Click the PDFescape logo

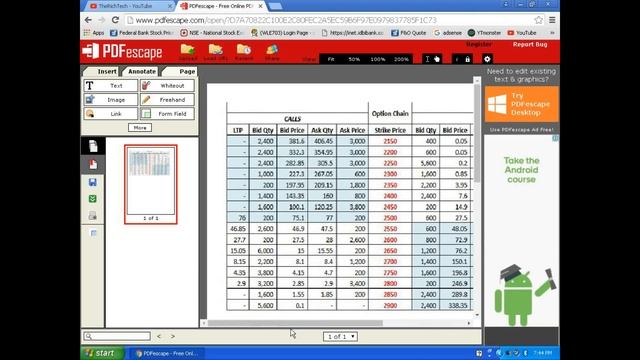[x=122, y=51]
